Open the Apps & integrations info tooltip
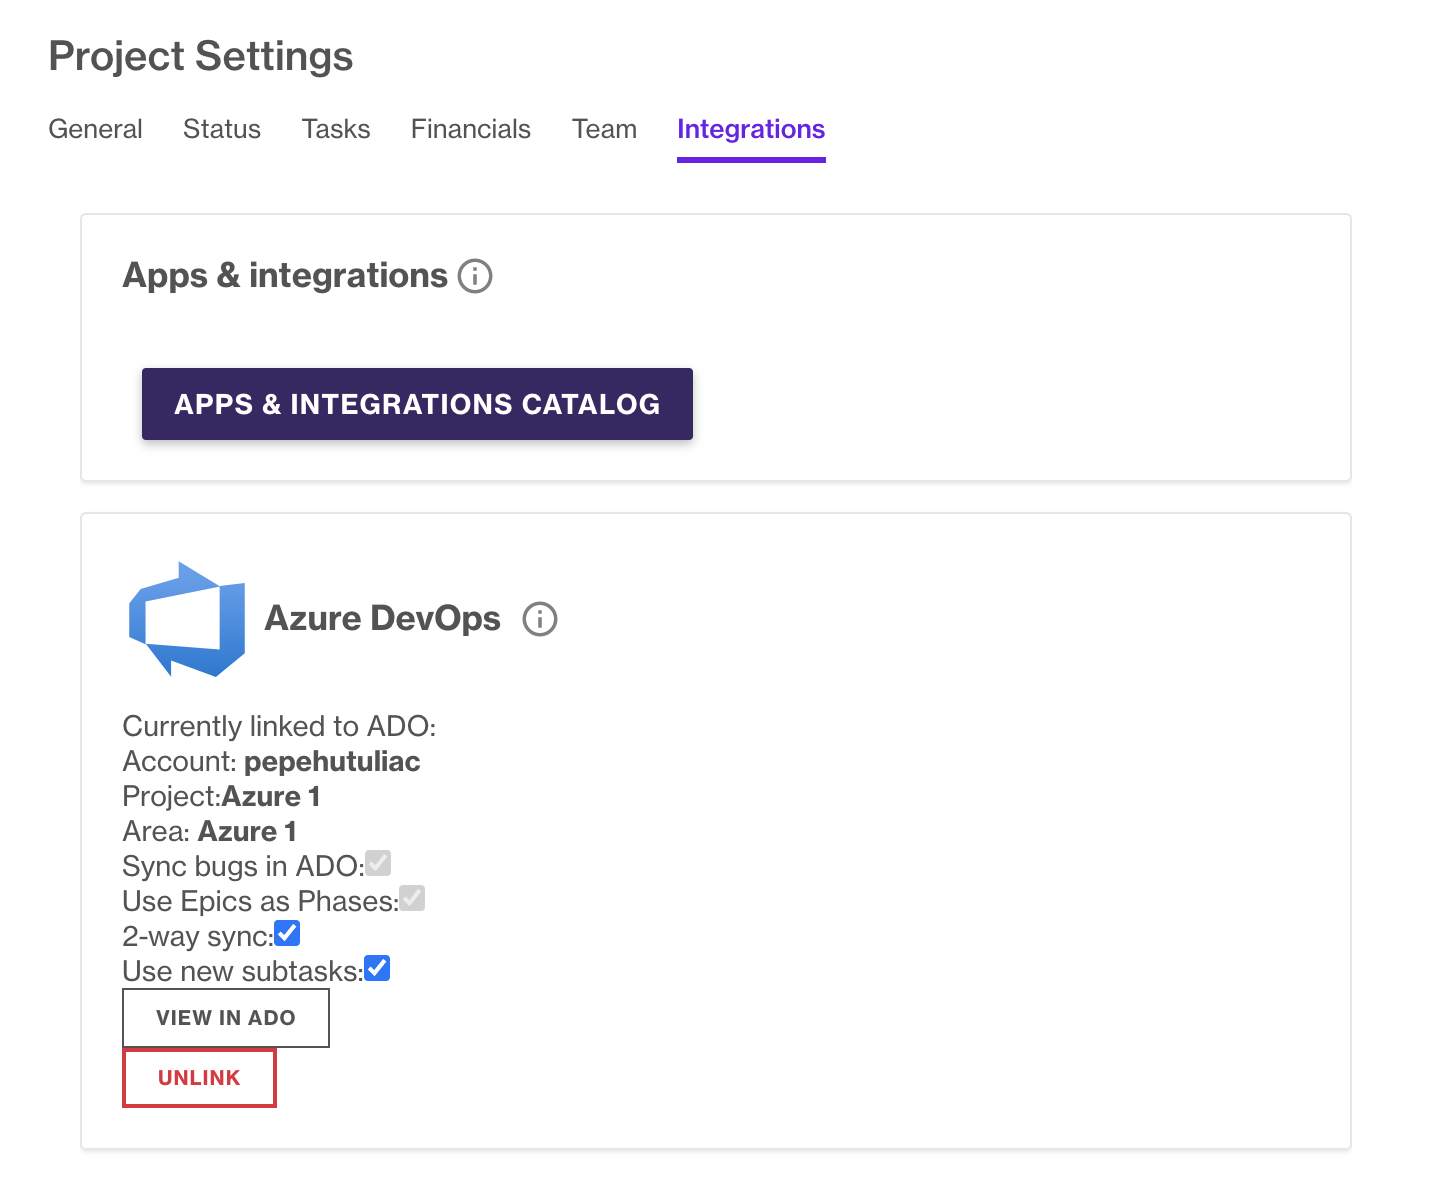1436x1194 pixels. click(x=477, y=276)
